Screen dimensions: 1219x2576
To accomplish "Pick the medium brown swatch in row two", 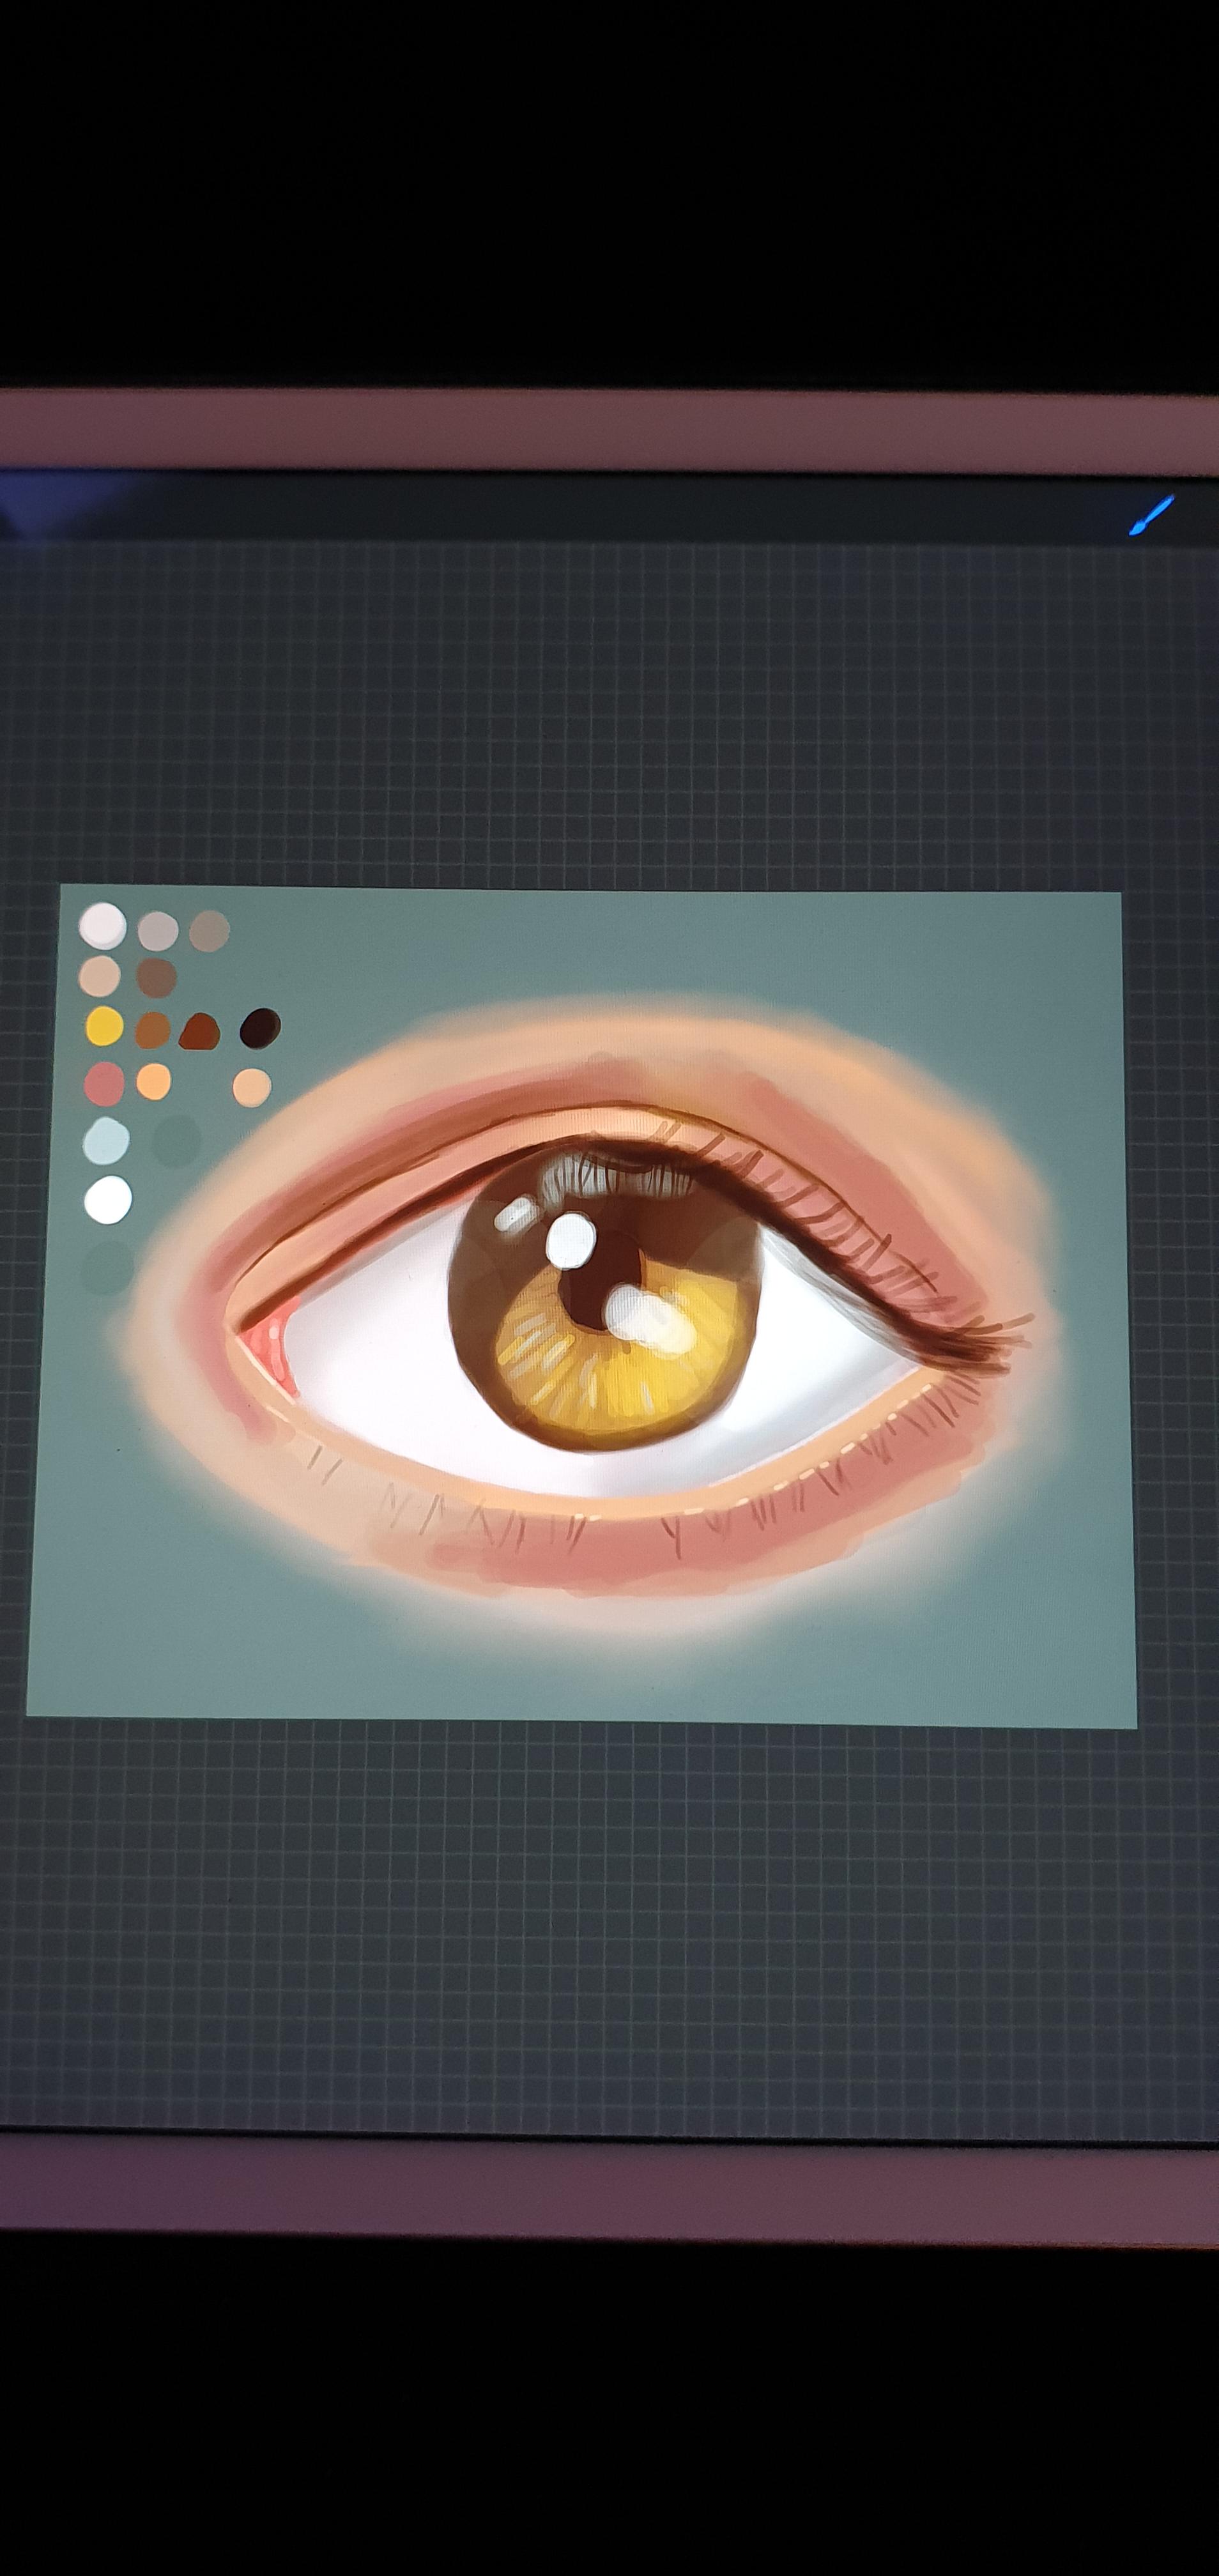I will click(x=156, y=977).
